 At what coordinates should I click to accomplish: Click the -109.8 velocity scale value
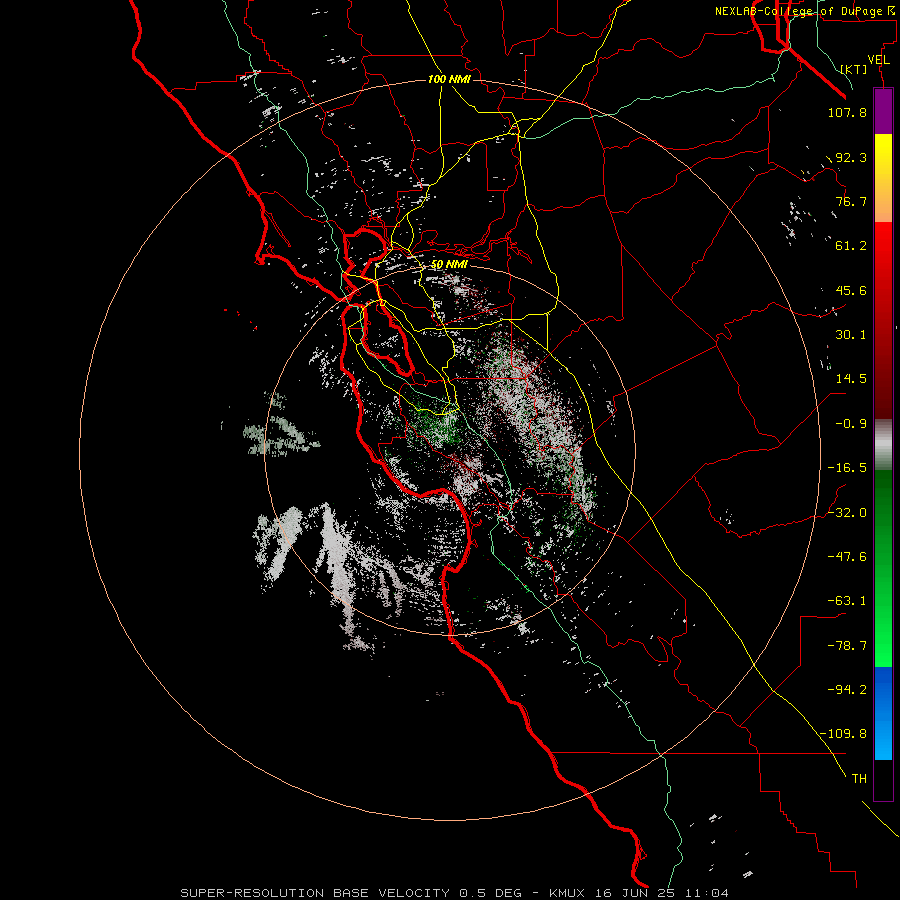tap(844, 734)
